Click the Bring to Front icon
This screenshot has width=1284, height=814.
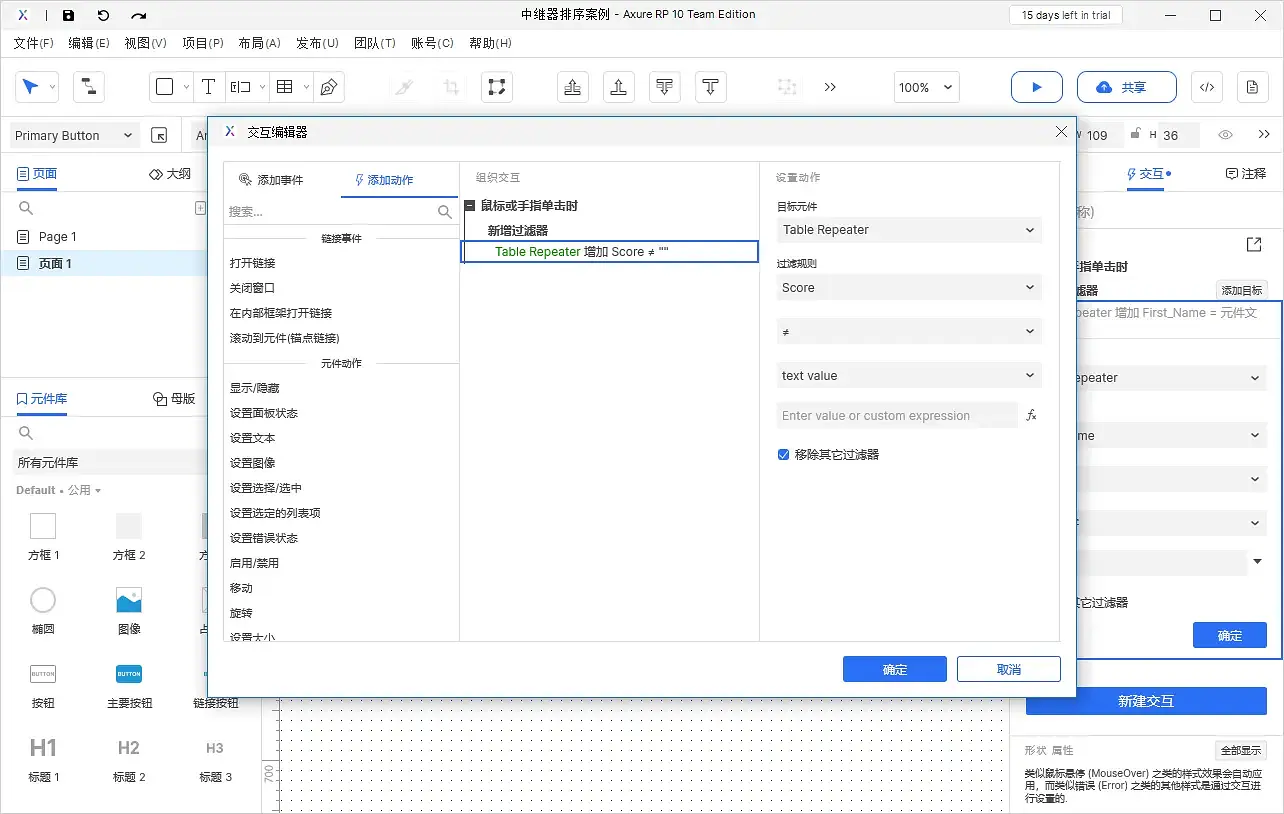[572, 87]
